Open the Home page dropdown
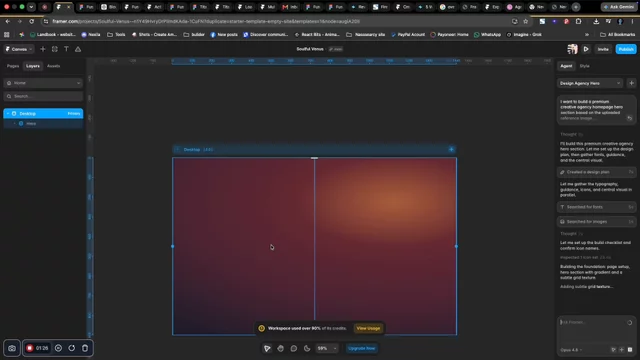Image resolution: width=640 pixels, height=360 pixels. click(x=43, y=83)
